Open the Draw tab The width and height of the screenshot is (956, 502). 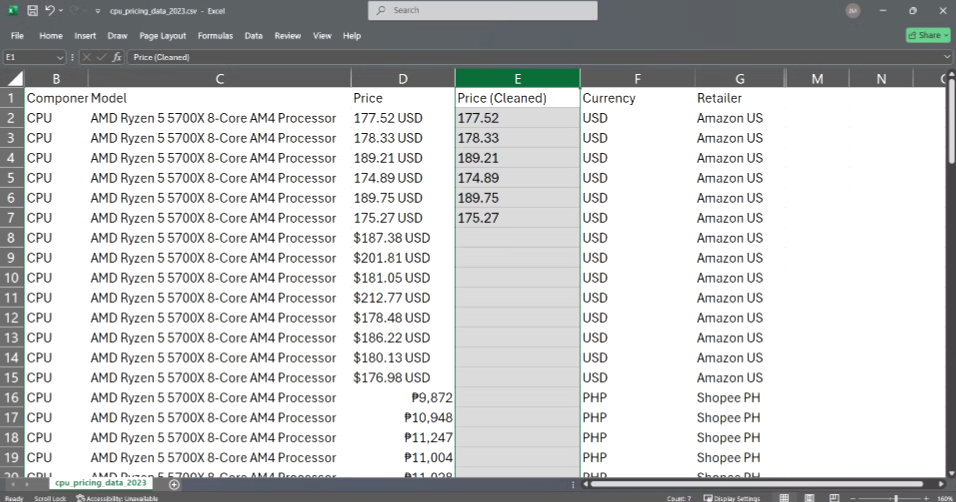pyautogui.click(x=117, y=36)
